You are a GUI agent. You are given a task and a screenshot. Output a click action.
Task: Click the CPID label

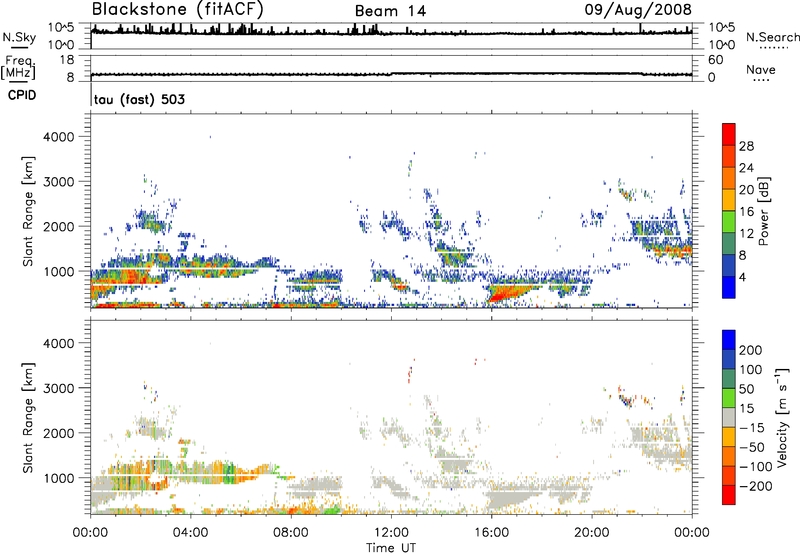tap(22, 95)
